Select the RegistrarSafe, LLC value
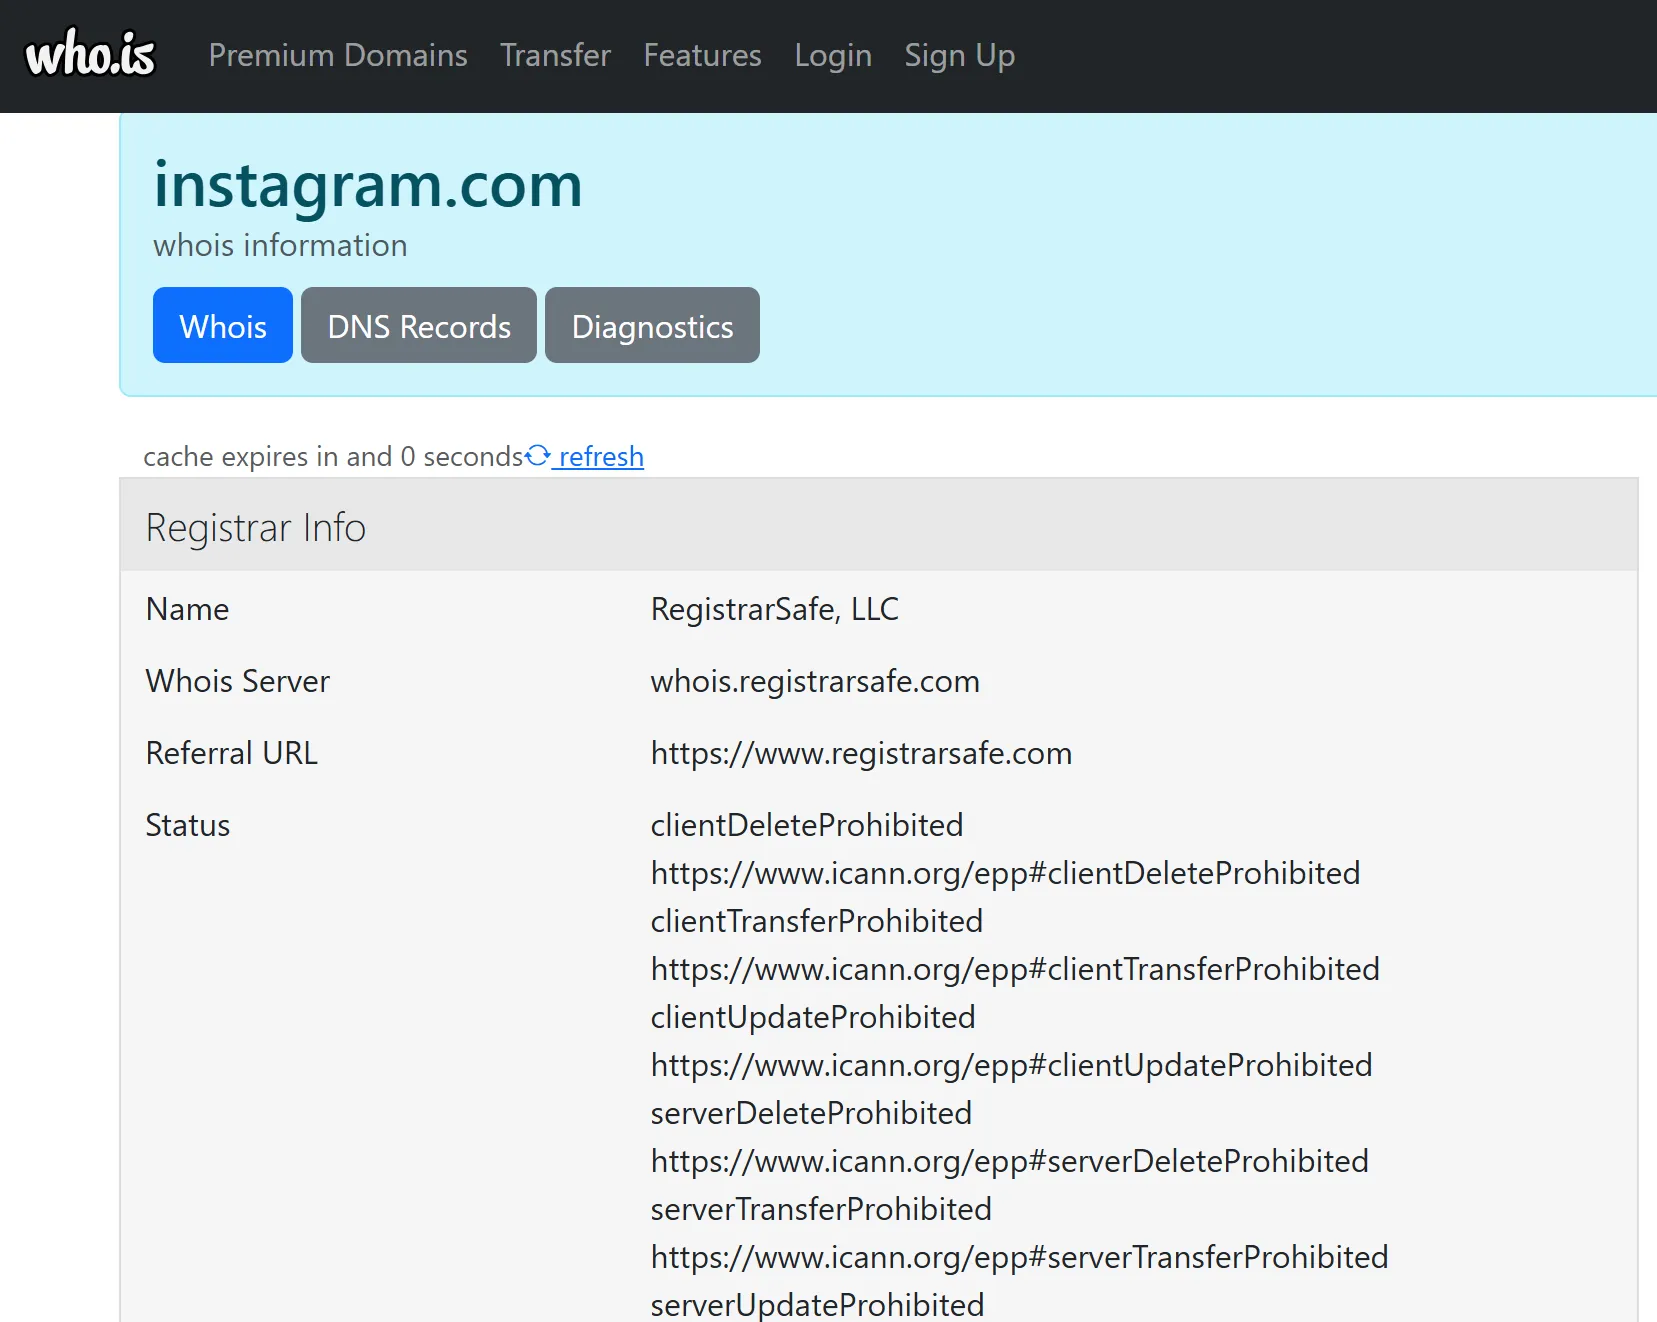 775,609
